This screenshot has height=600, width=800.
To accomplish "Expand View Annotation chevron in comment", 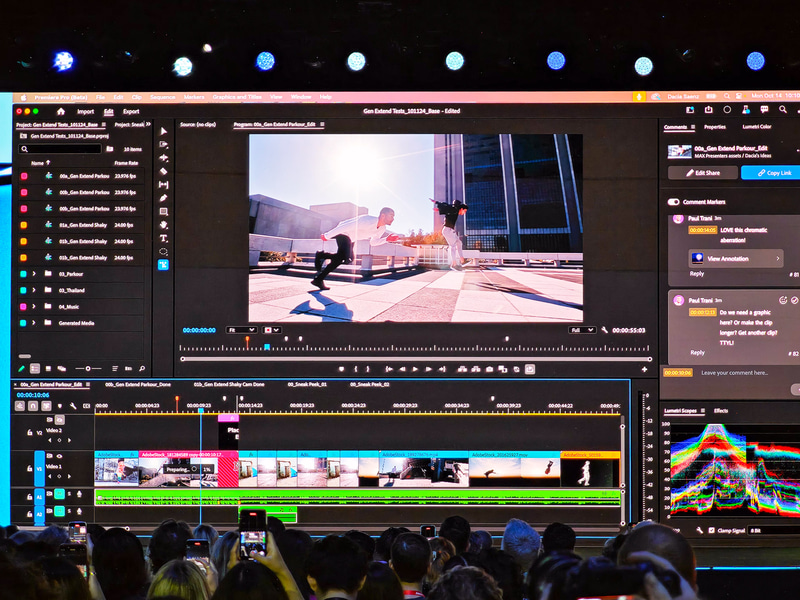I will [x=778, y=258].
